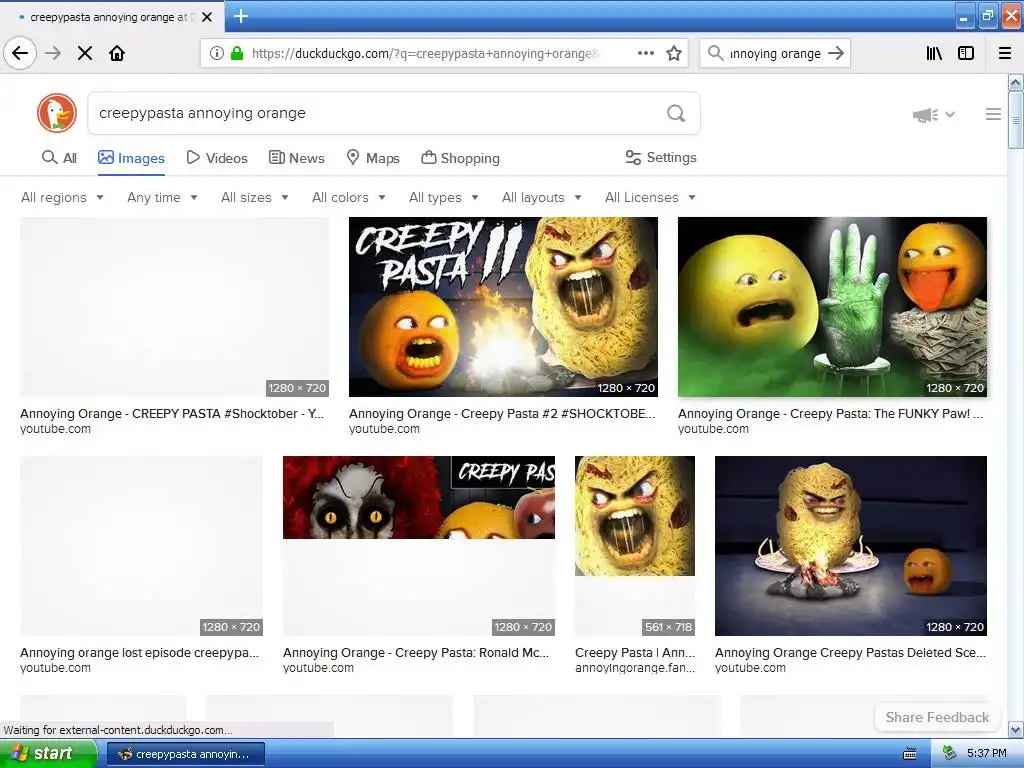Open the megaphone spread DuckDuckGo menu
Image resolution: width=1024 pixels, height=768 pixels.
(933, 115)
